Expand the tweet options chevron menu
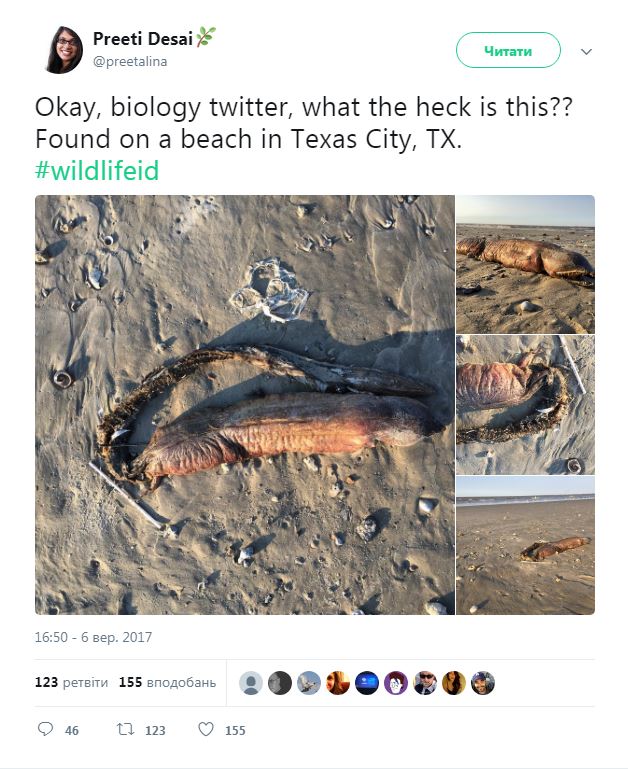 [x=587, y=51]
